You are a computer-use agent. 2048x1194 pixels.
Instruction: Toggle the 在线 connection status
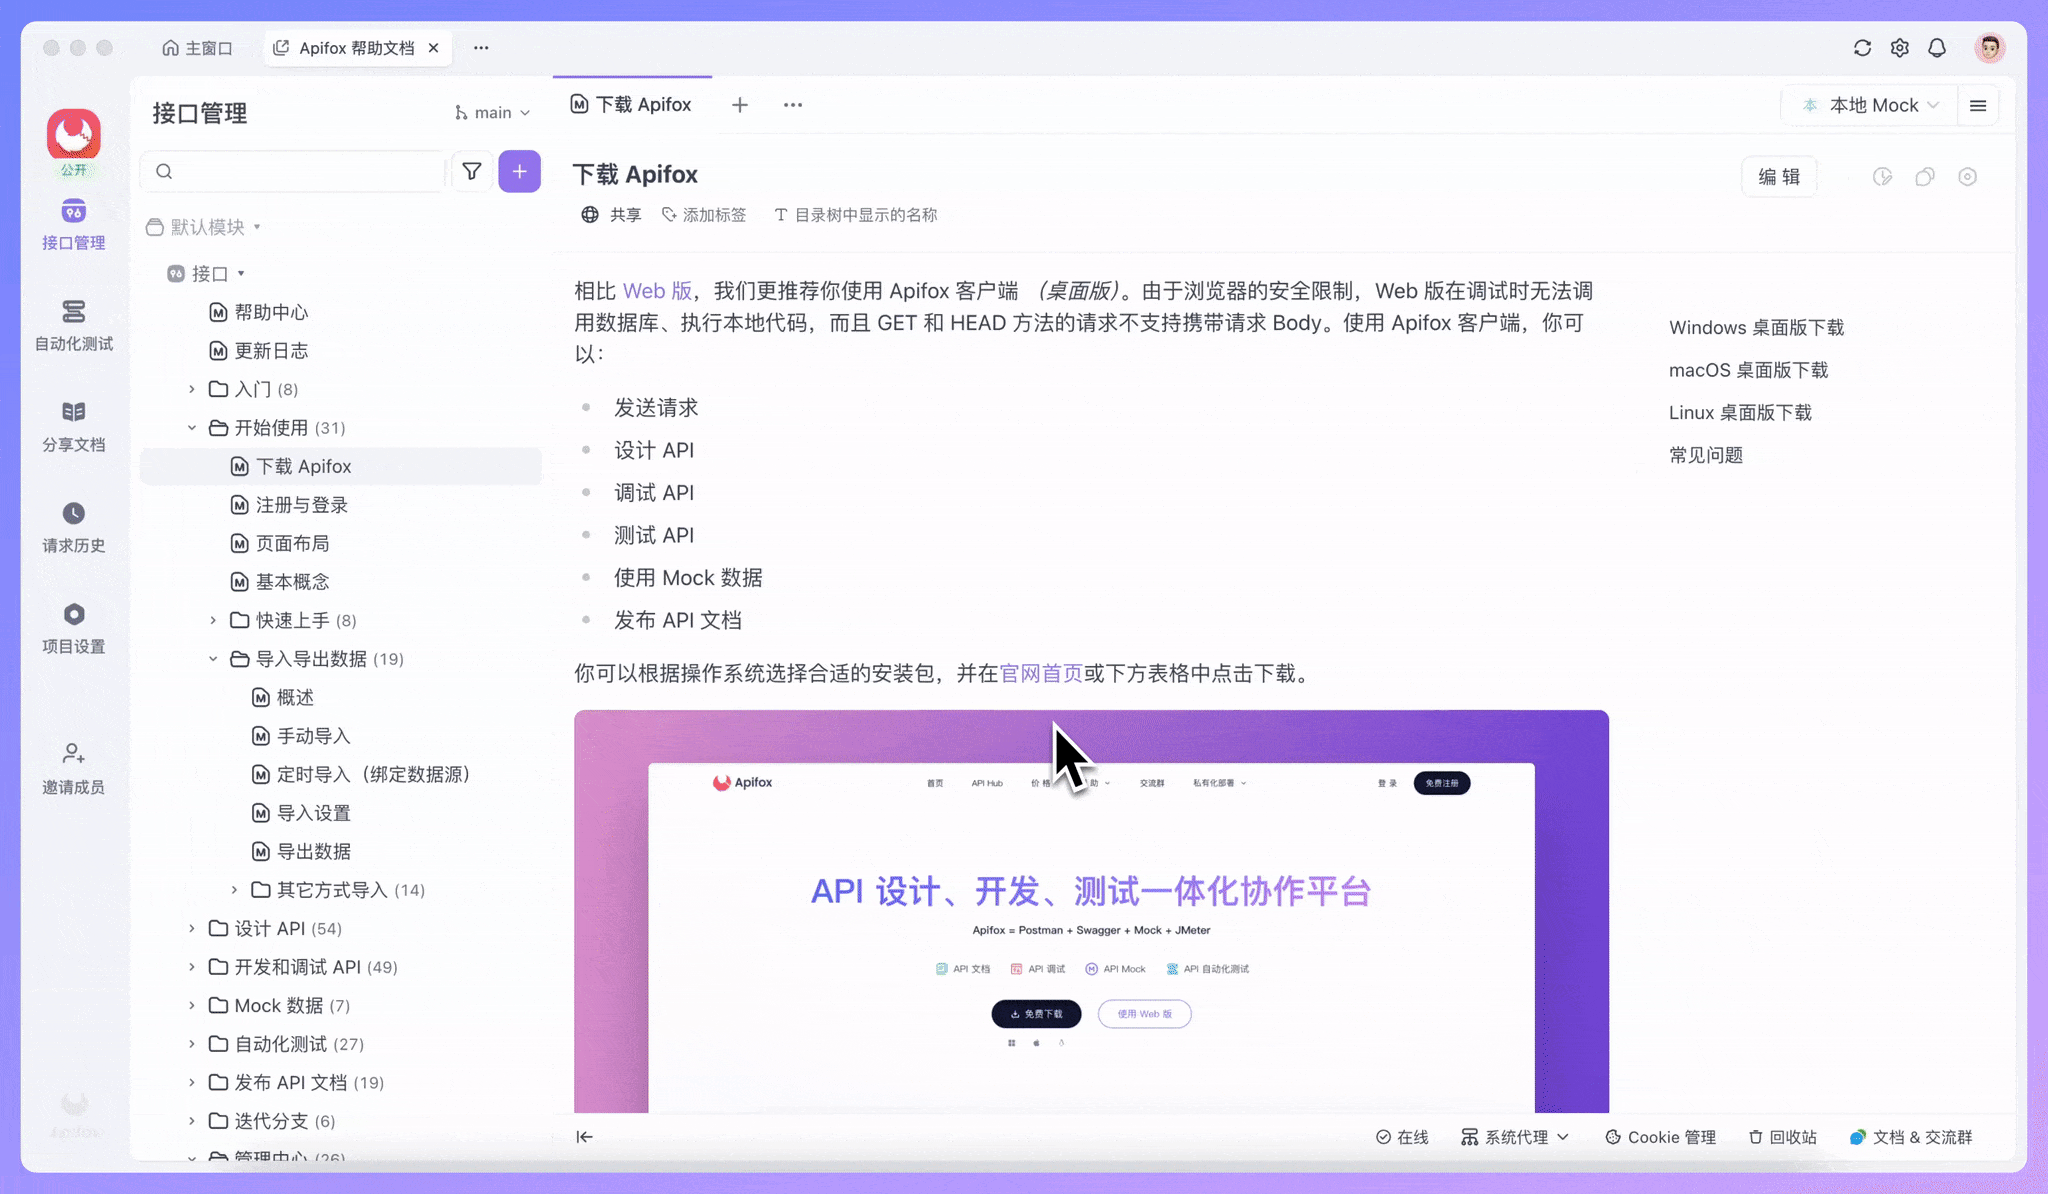click(1402, 1137)
